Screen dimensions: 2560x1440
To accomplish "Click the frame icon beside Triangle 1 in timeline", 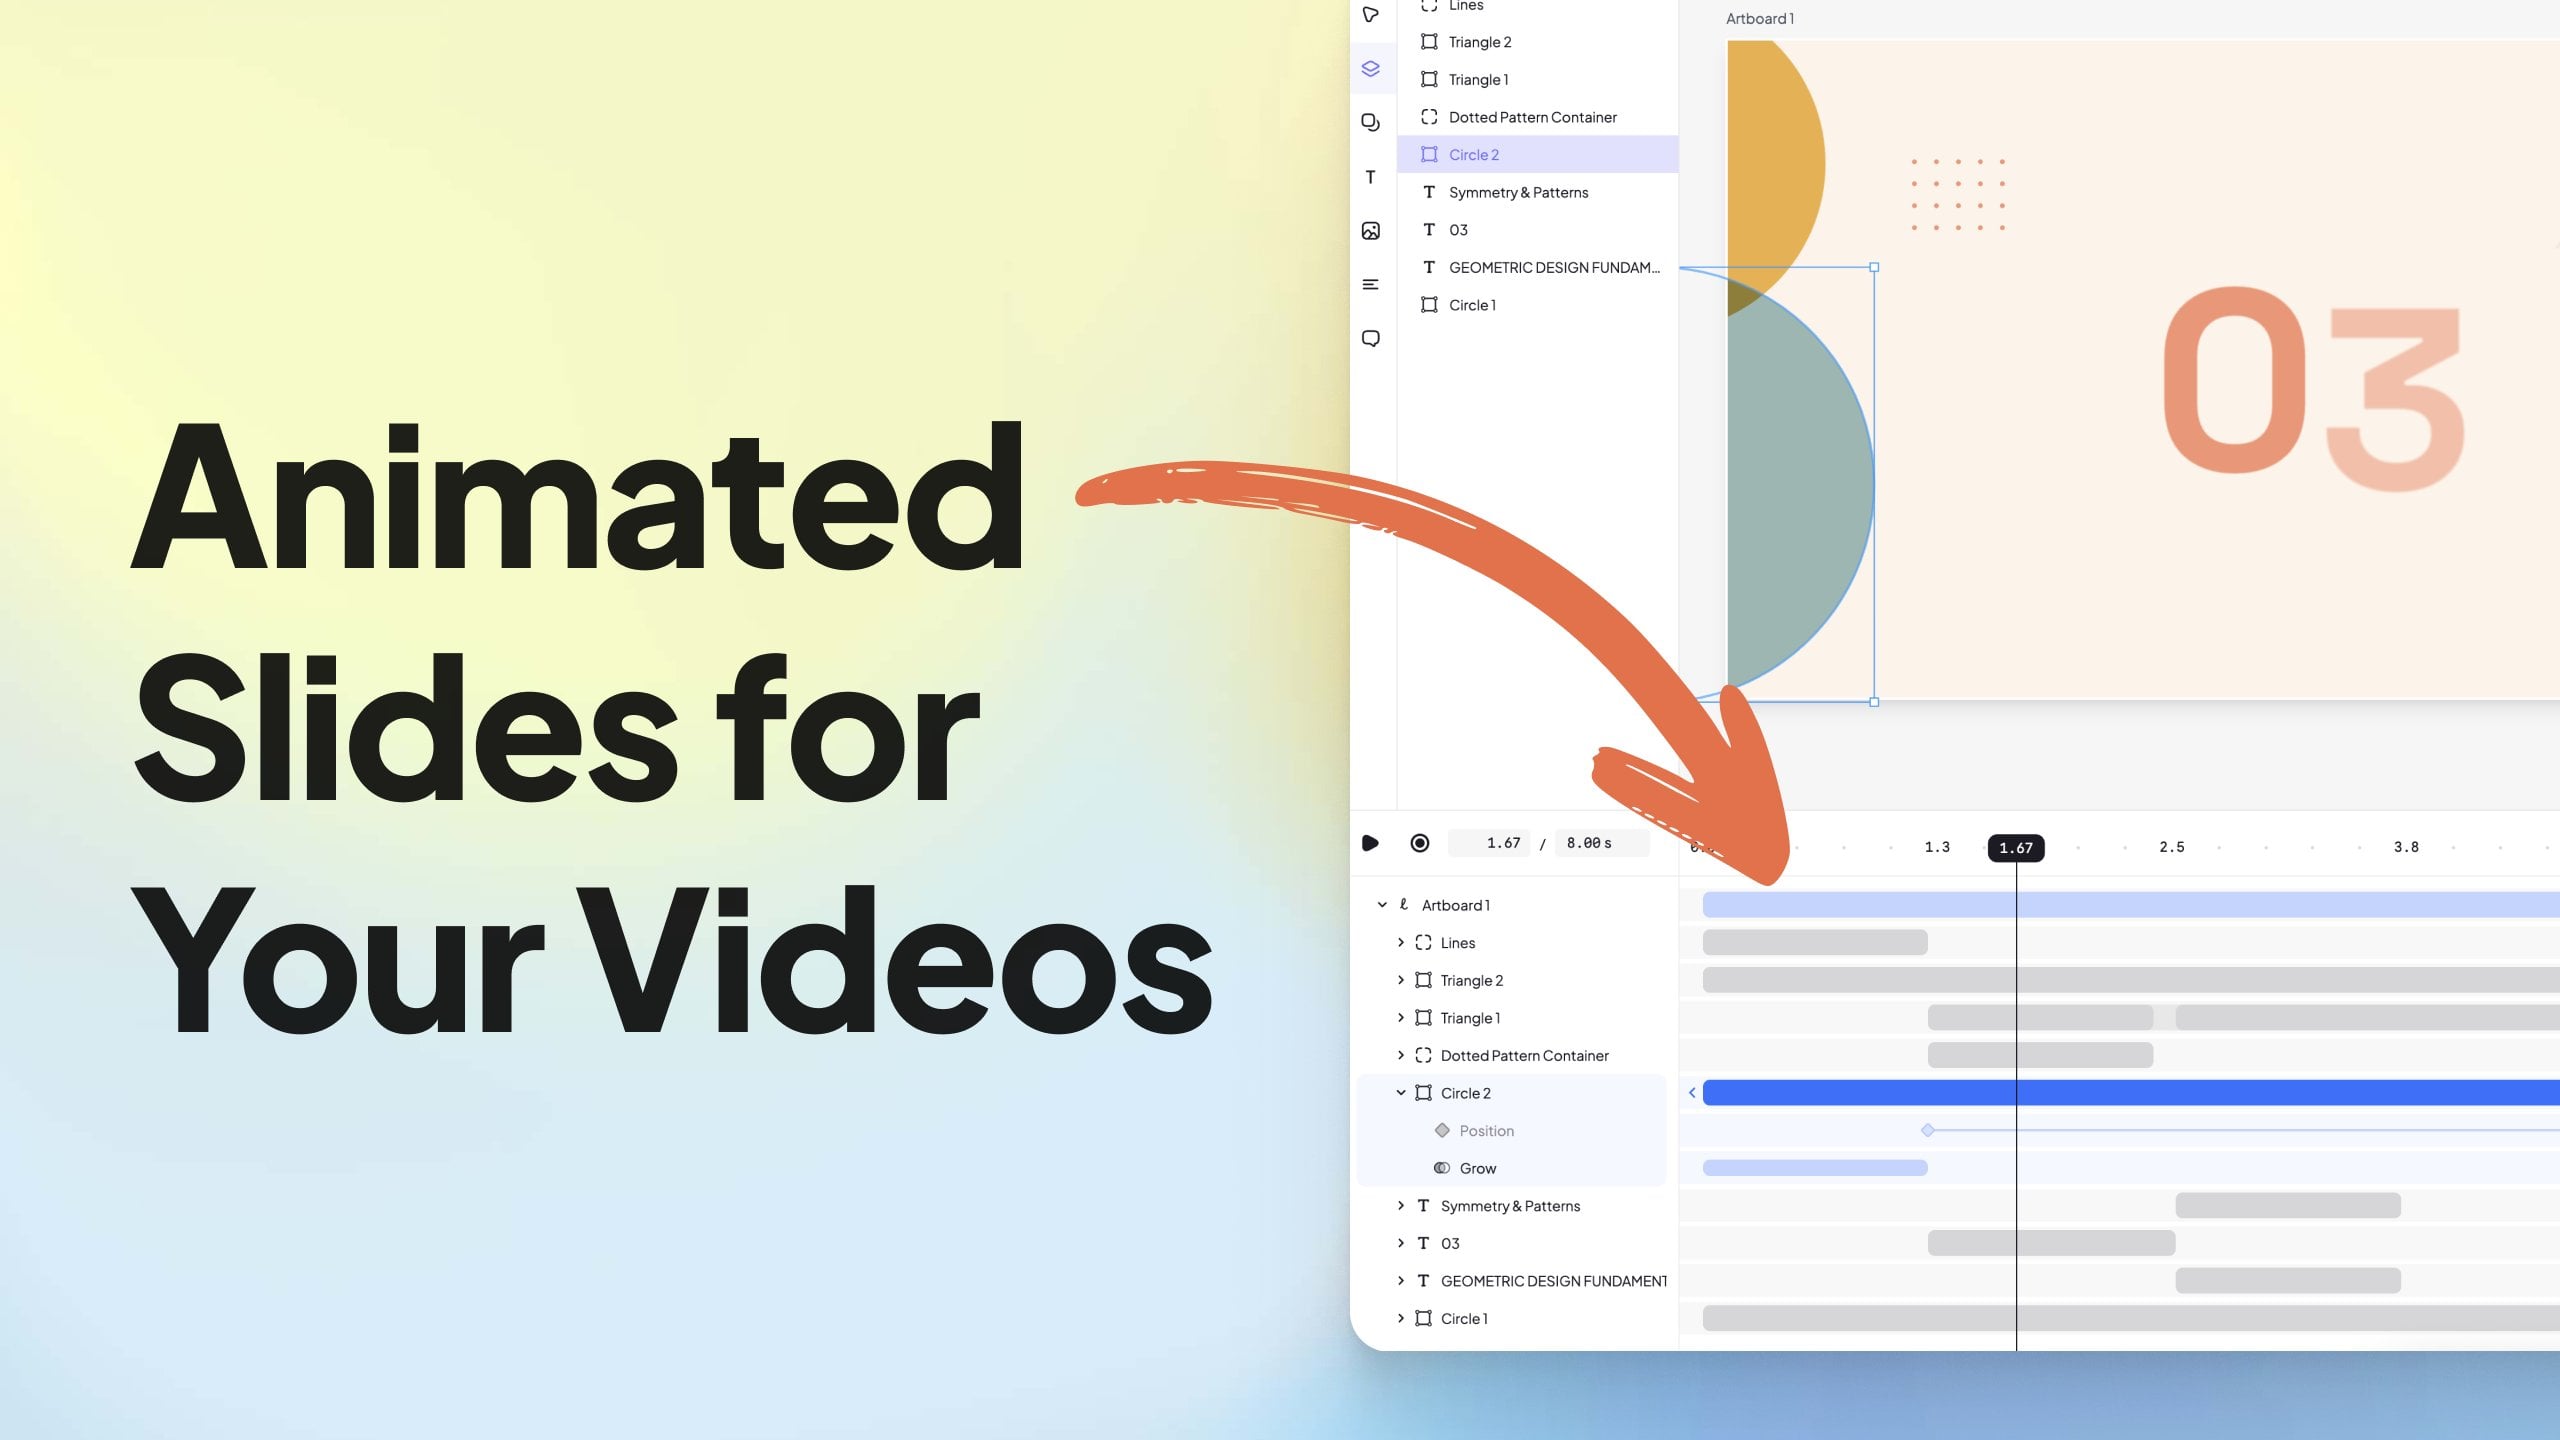I will tap(1423, 1018).
